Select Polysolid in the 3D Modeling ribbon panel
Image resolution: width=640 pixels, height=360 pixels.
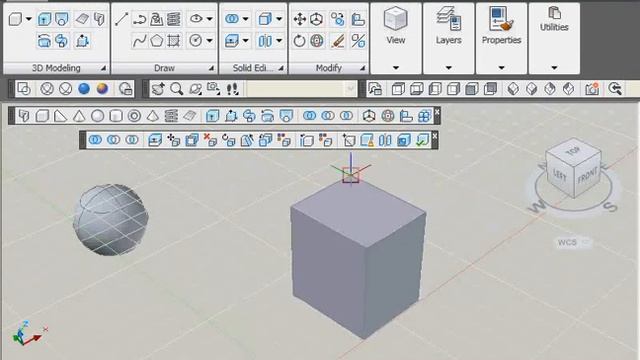pos(99,19)
